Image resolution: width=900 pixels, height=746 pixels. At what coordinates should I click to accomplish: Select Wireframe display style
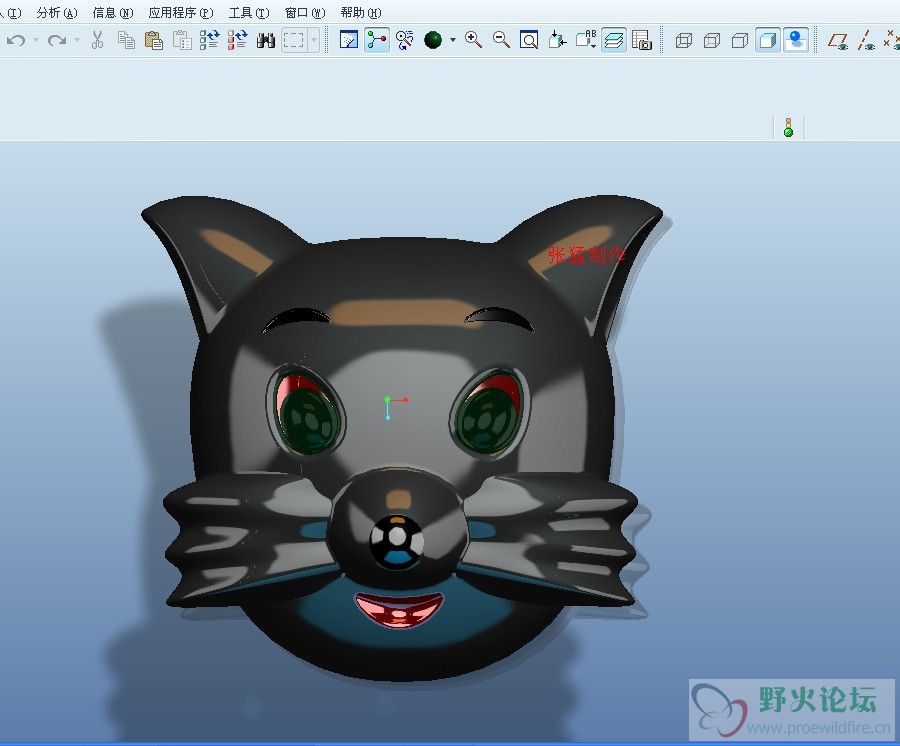(684, 40)
